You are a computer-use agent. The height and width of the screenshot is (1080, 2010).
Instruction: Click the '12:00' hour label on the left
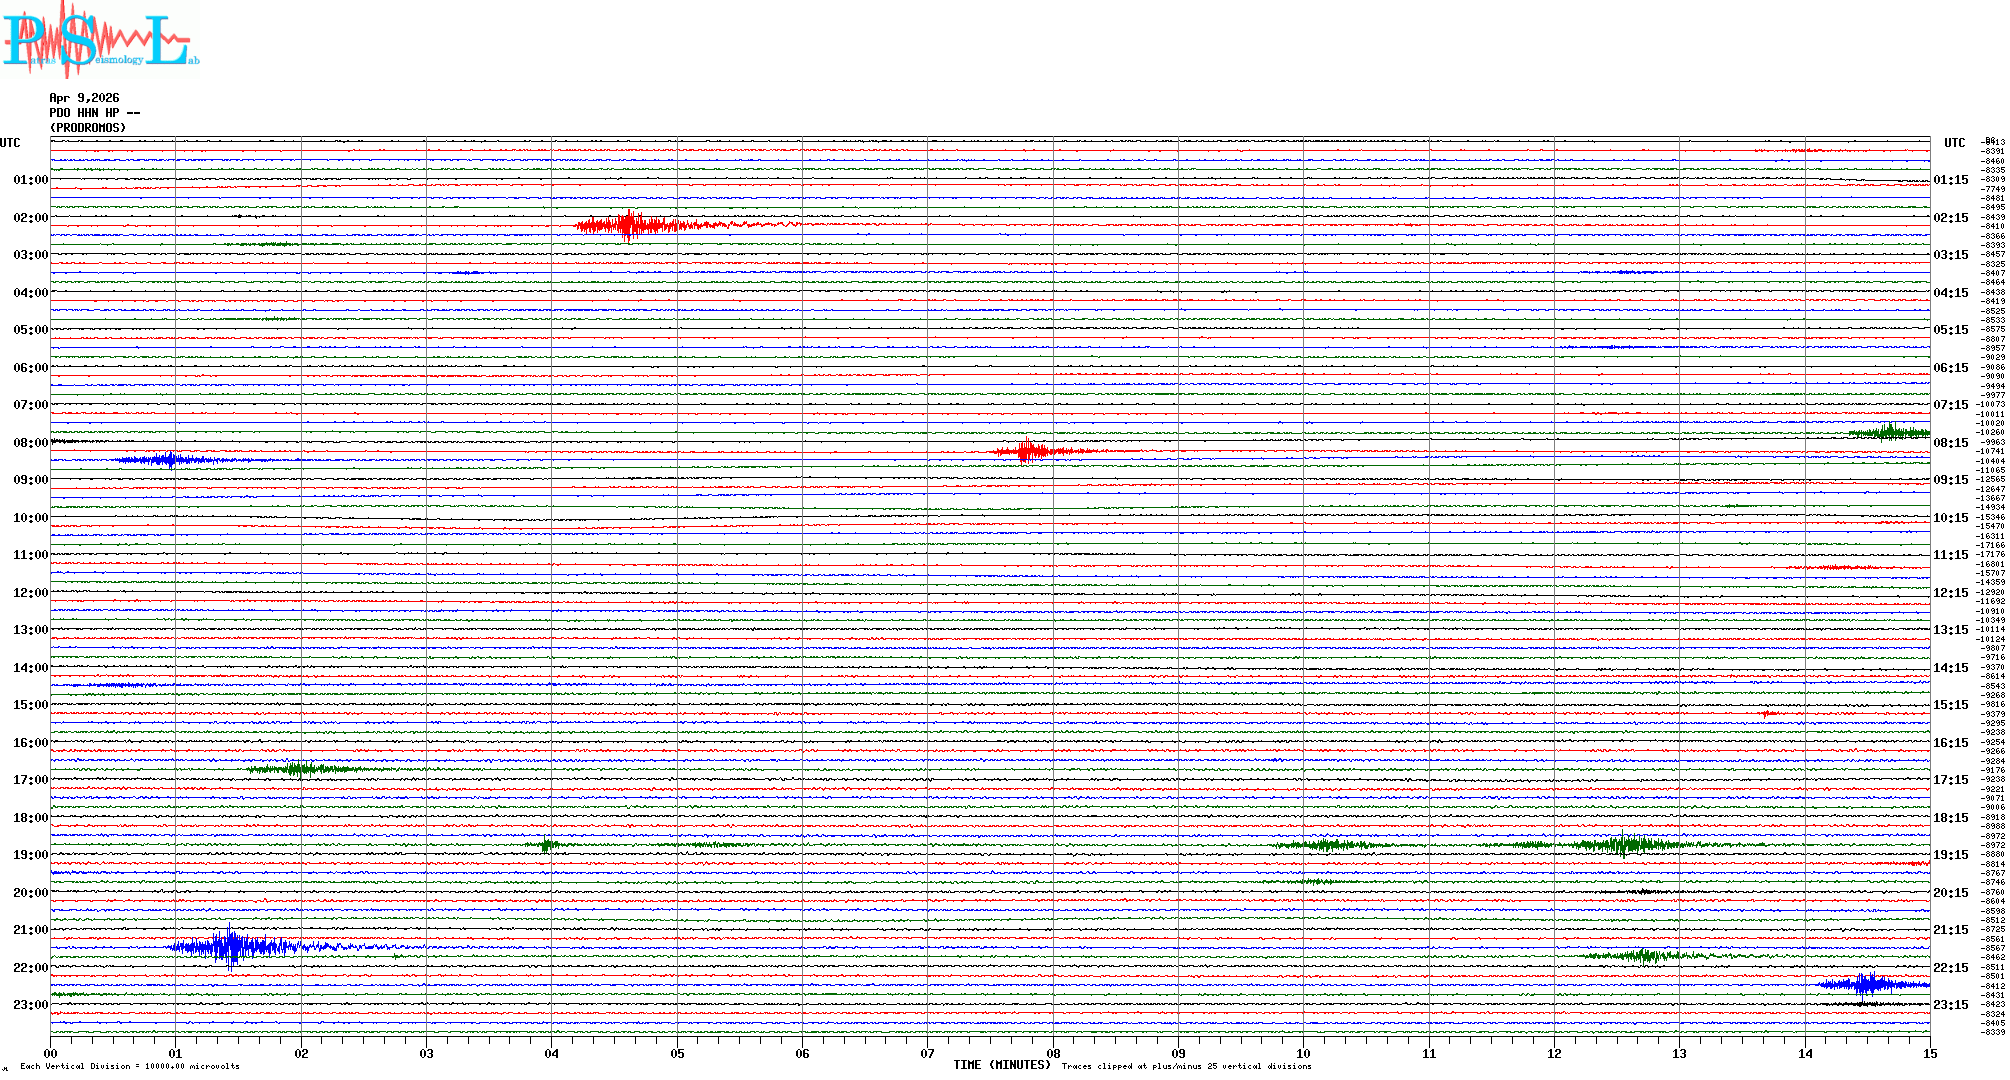point(30,593)
